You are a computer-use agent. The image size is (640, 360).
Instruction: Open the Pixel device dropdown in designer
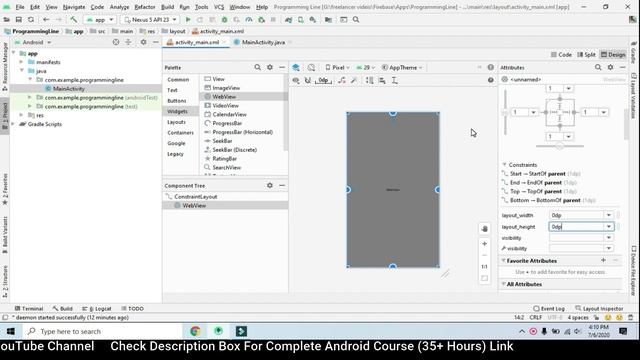click(338, 67)
